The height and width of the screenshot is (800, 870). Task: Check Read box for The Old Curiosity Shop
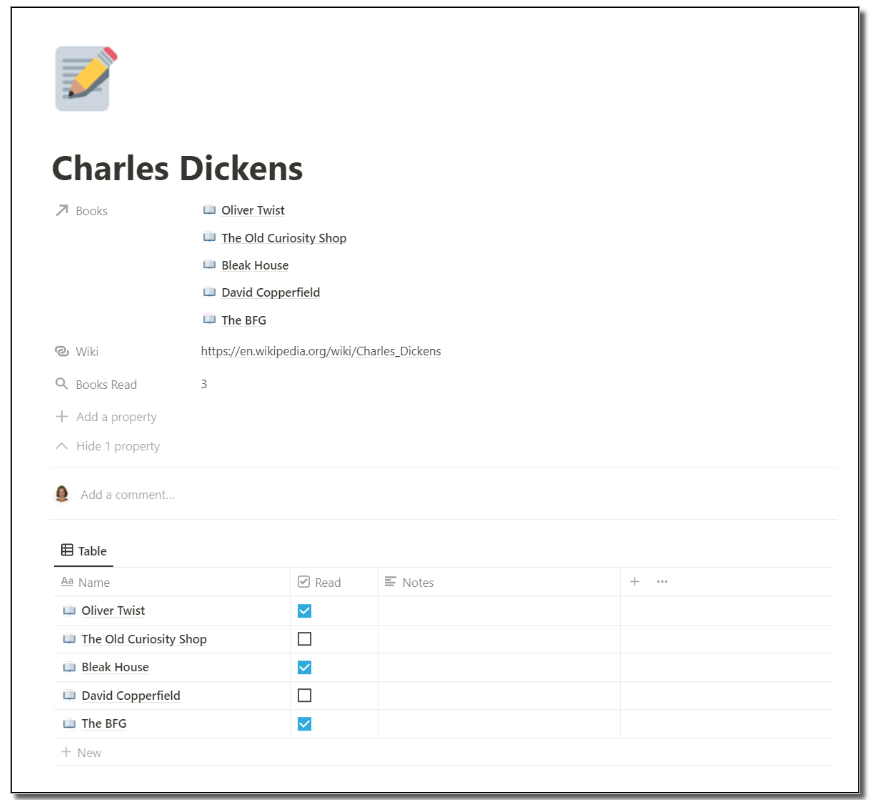tap(305, 639)
